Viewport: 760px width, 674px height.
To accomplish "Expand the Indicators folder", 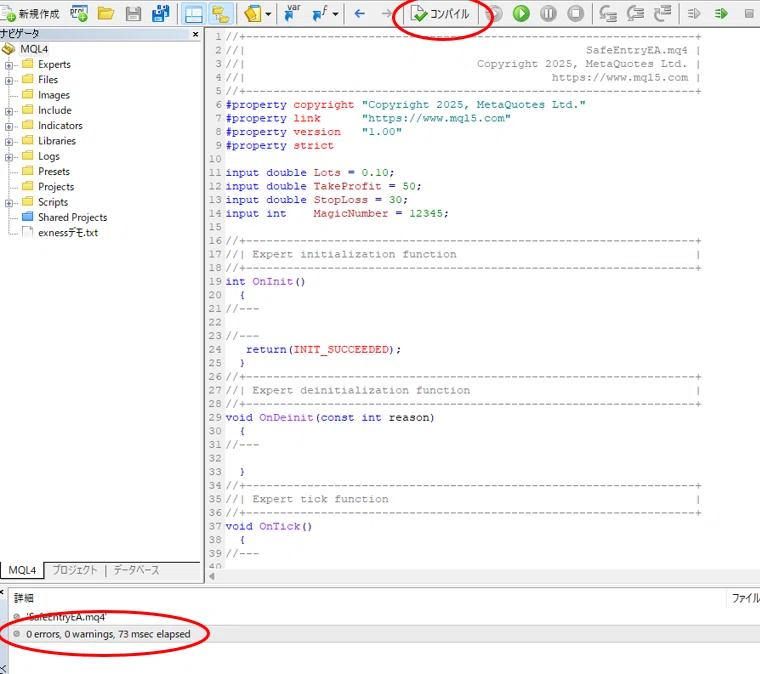I will tap(9, 126).
